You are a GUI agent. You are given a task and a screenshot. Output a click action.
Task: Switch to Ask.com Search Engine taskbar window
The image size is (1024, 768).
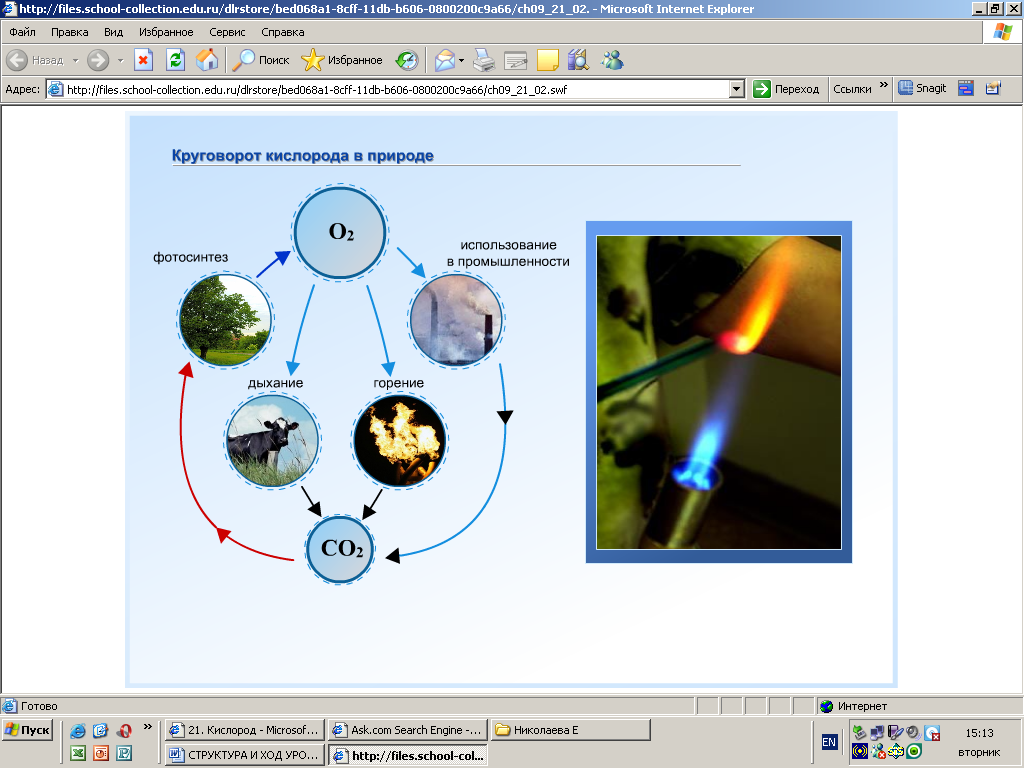[x=407, y=730]
